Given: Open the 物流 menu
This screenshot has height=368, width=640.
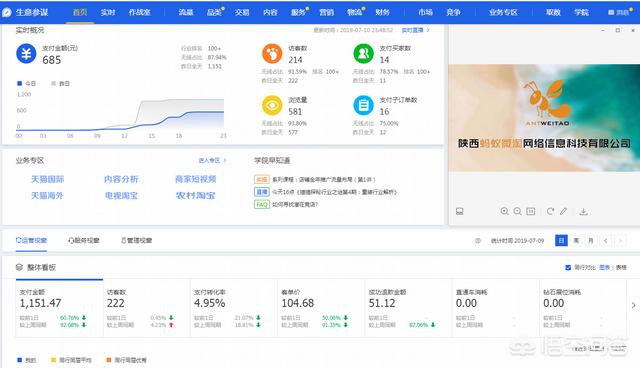Looking at the screenshot, I should click(x=355, y=13).
